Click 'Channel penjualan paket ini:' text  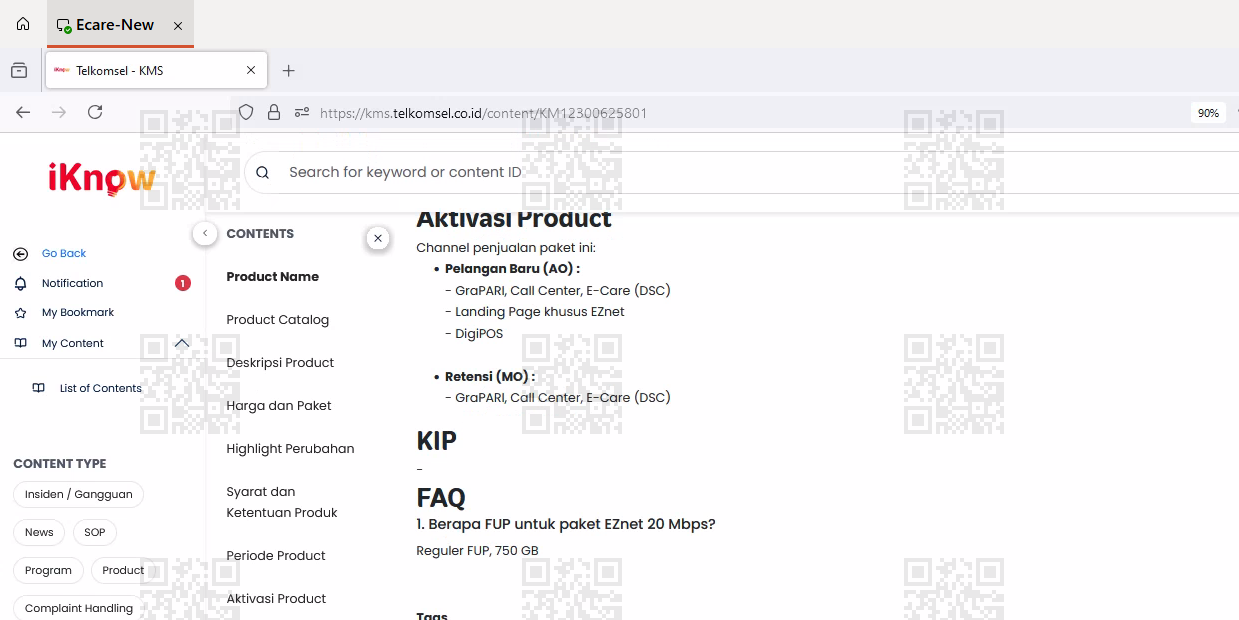[506, 248]
